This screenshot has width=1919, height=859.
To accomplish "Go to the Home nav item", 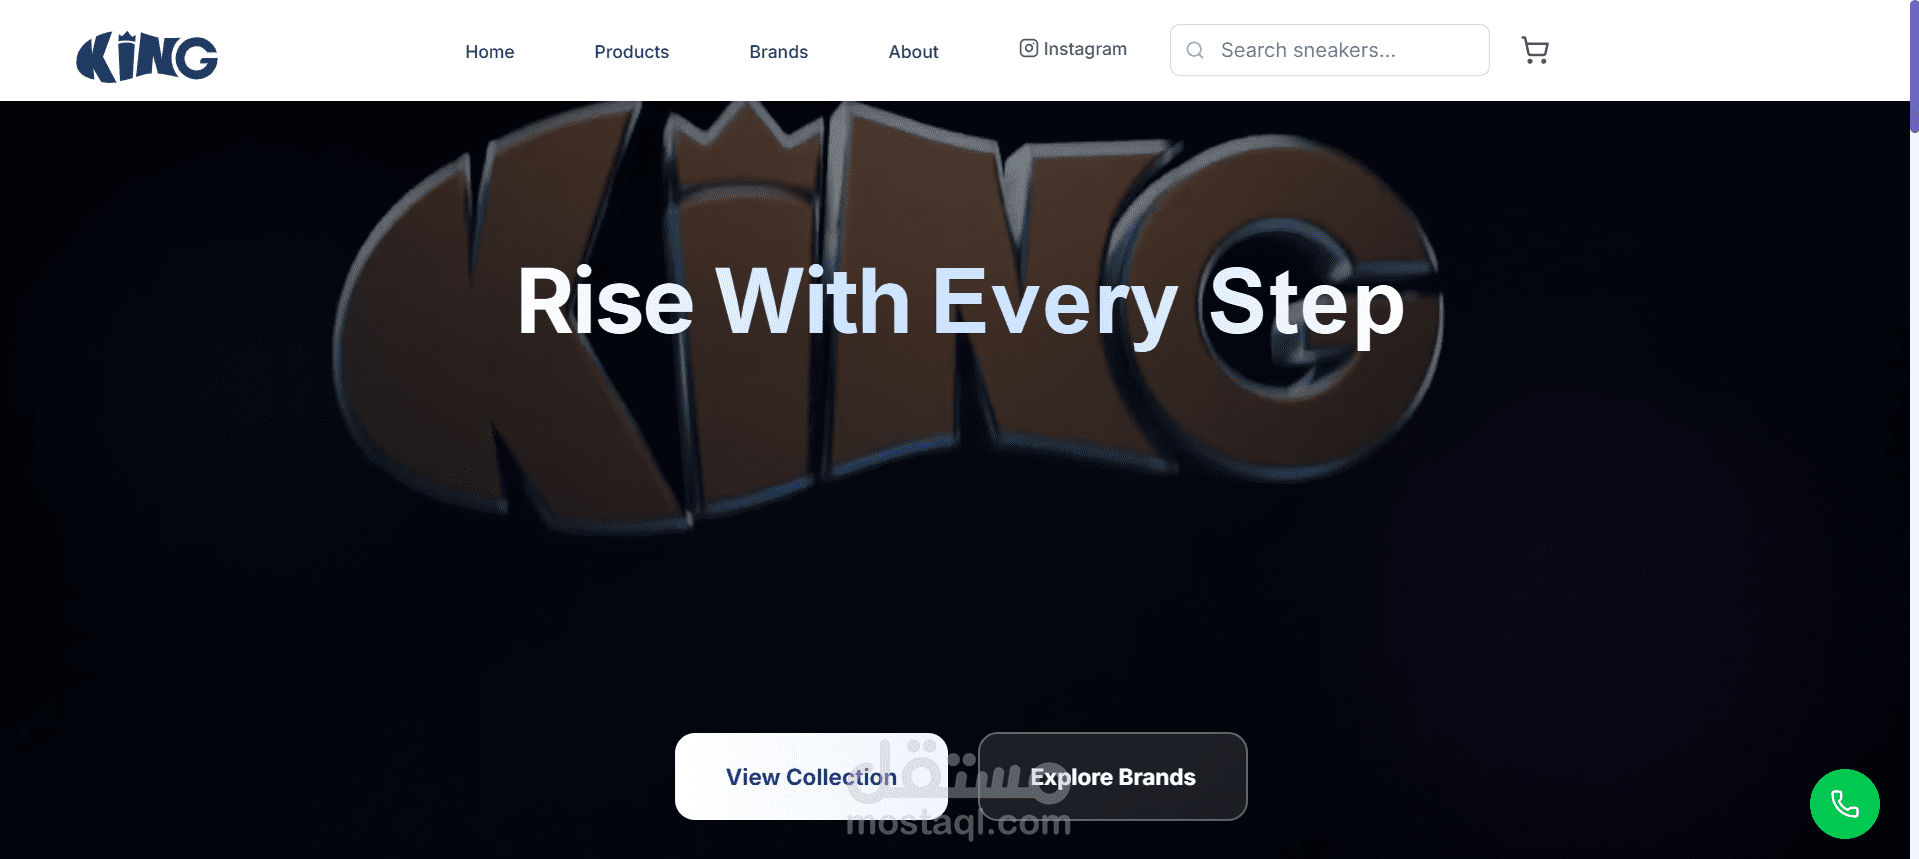I will point(490,52).
